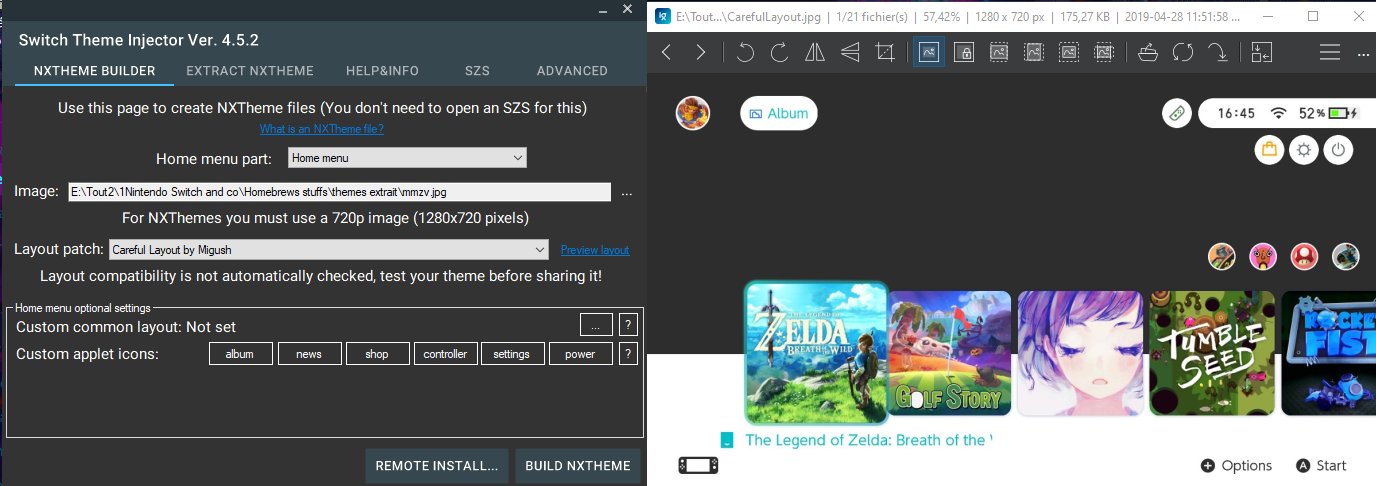Click the controller link icon near clock
The height and width of the screenshot is (486, 1376).
pos(1177,113)
